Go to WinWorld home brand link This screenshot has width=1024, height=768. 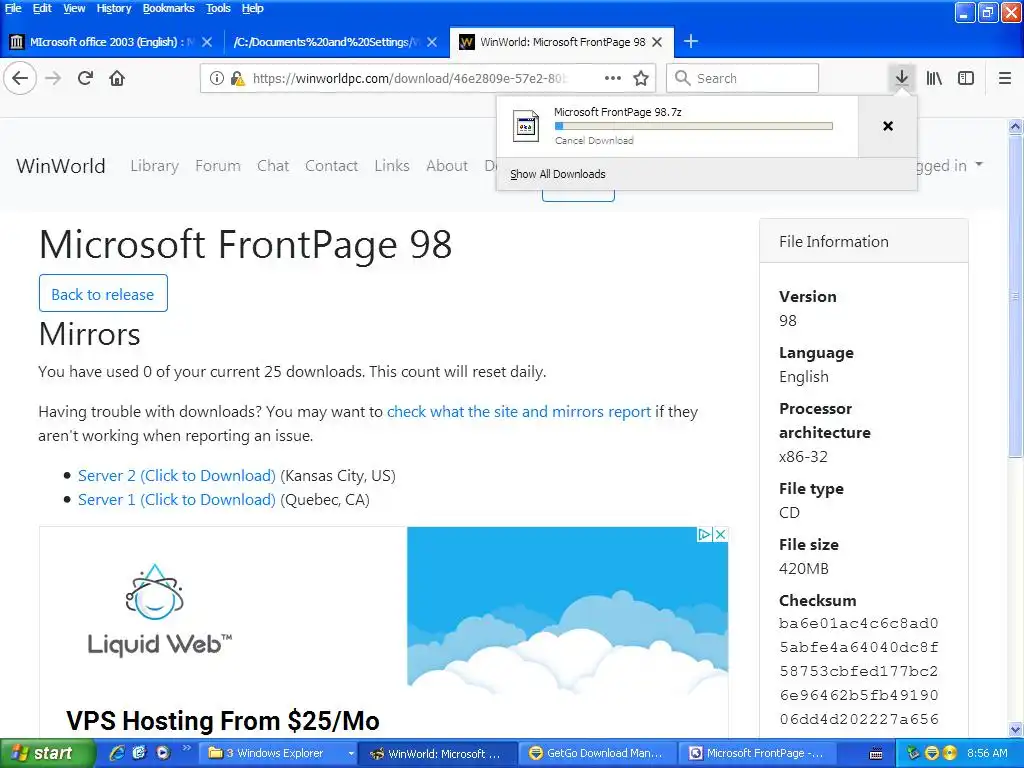pyautogui.click(x=61, y=166)
